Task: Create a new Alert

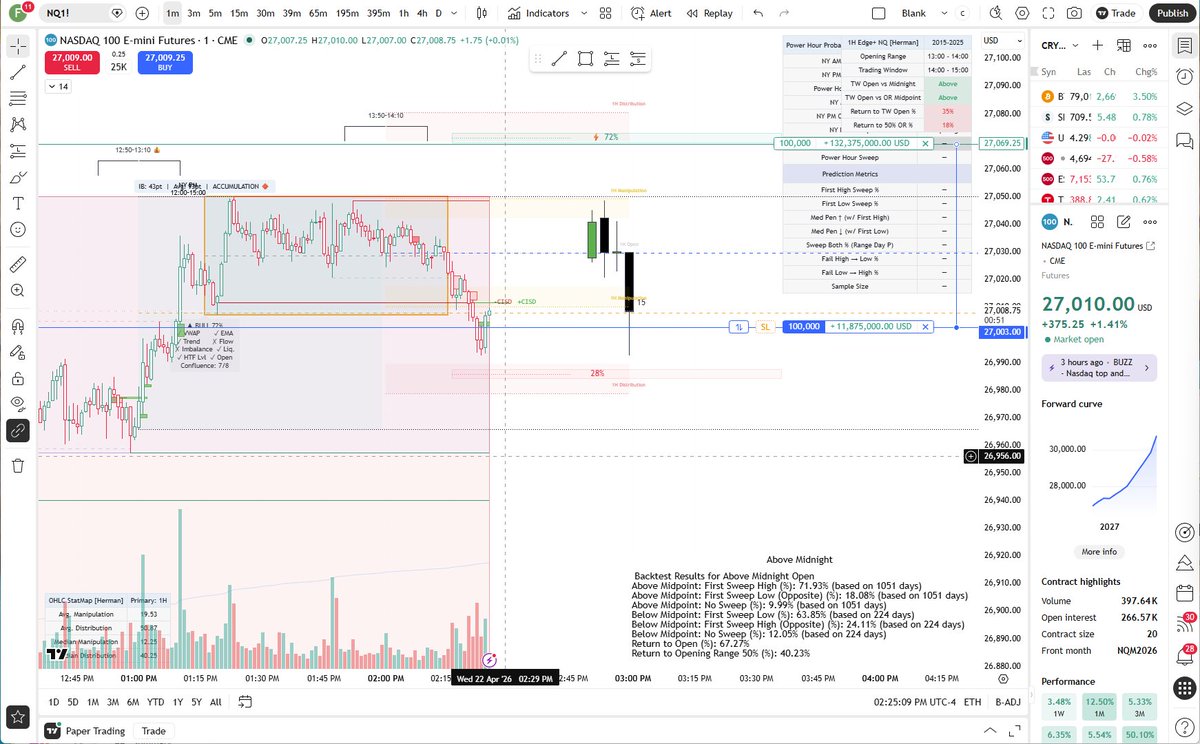Action: click(x=651, y=13)
